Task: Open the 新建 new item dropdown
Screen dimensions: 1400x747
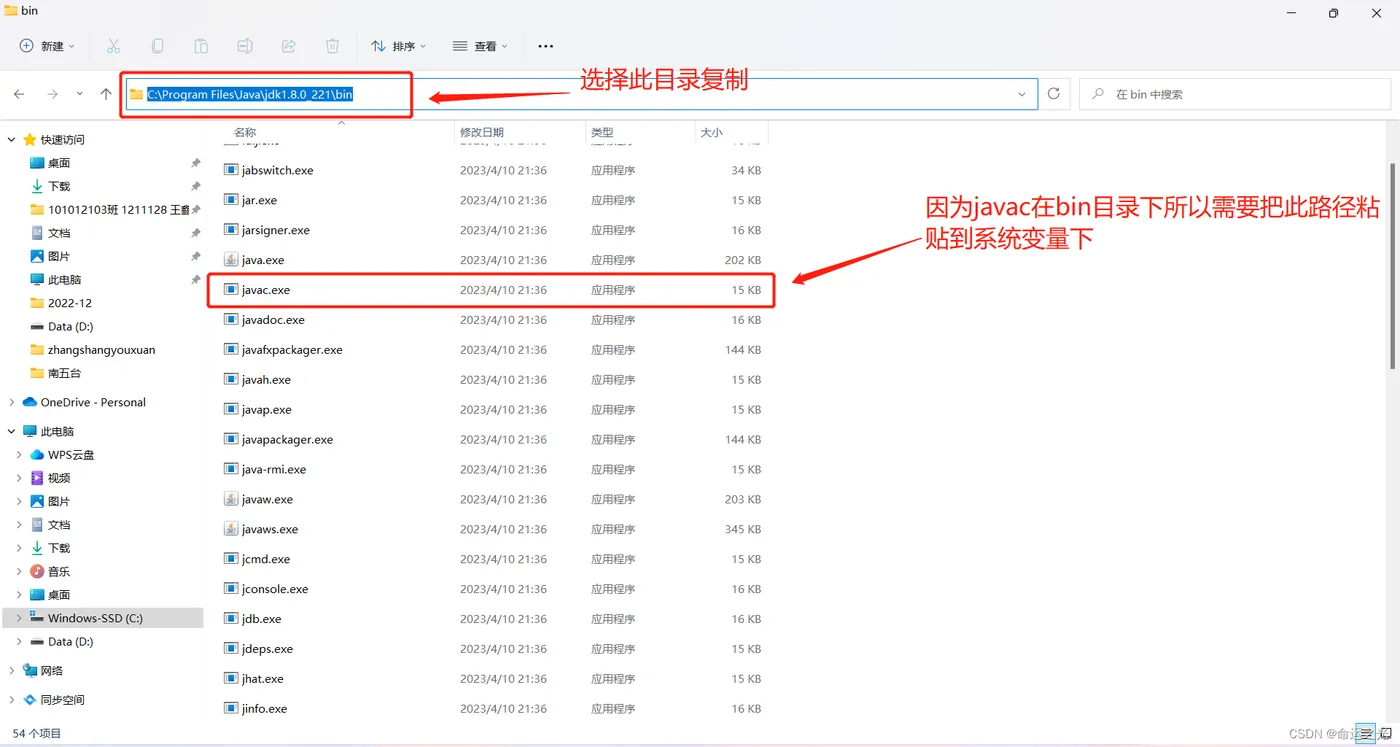Action: tap(47, 46)
